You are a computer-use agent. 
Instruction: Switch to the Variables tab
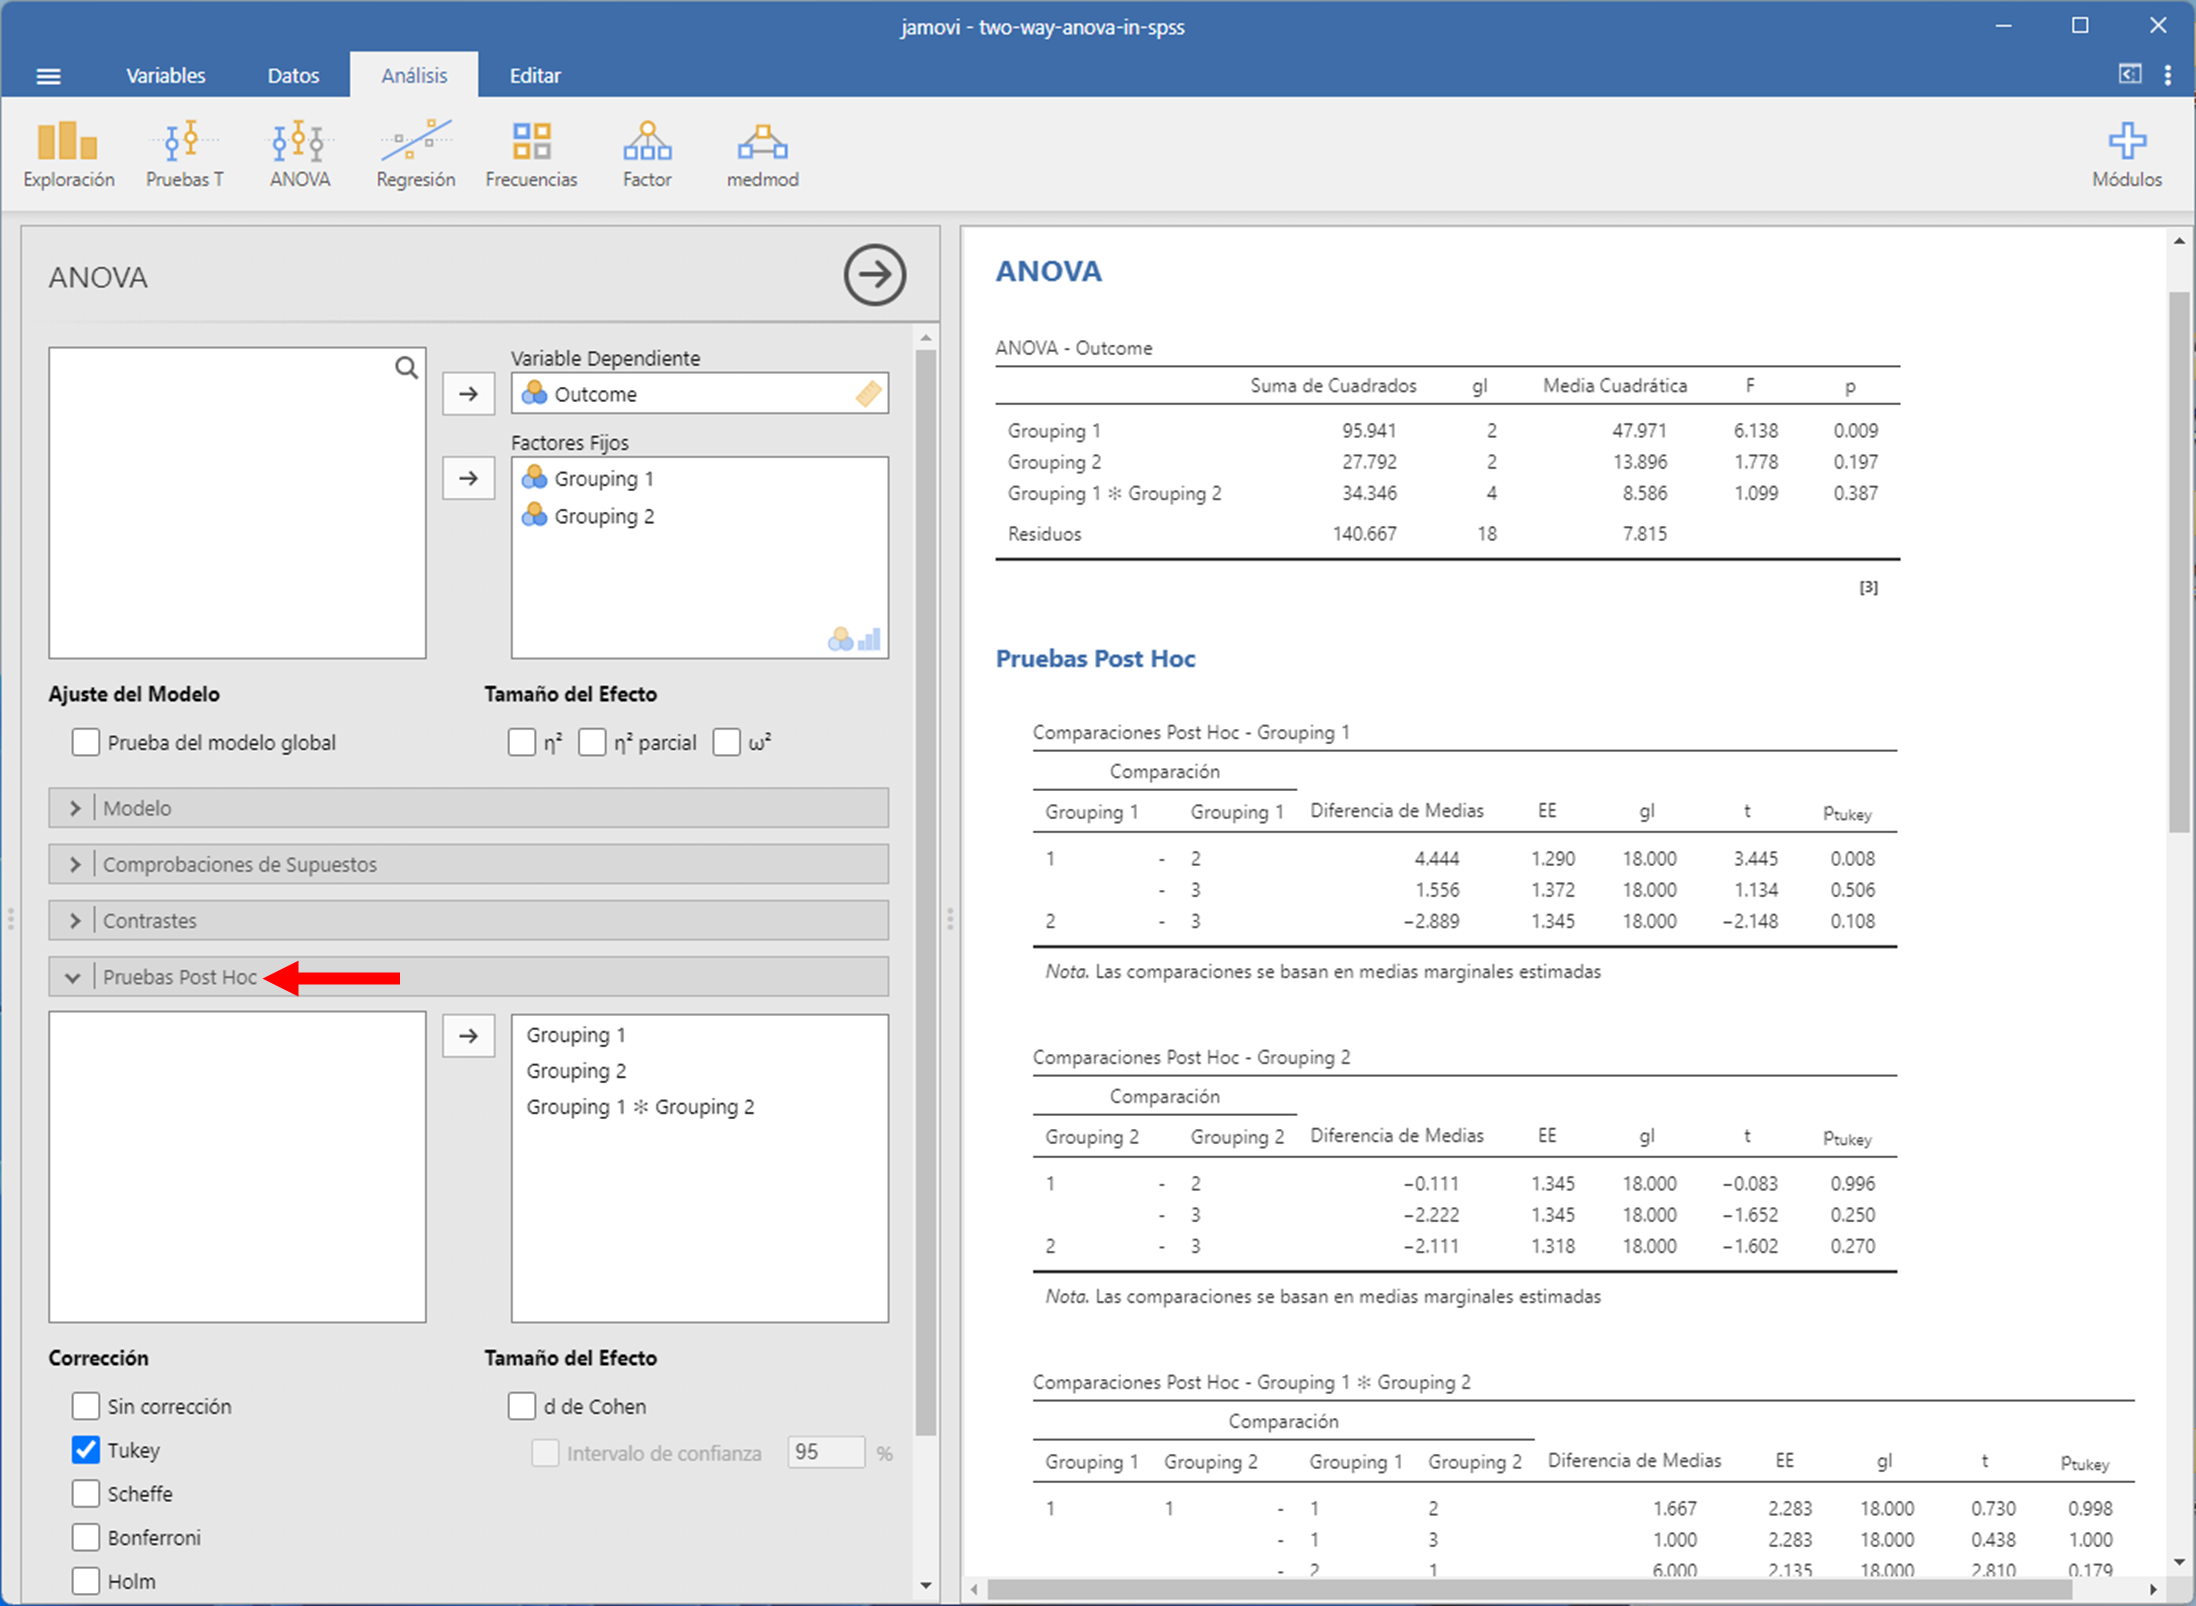click(165, 76)
